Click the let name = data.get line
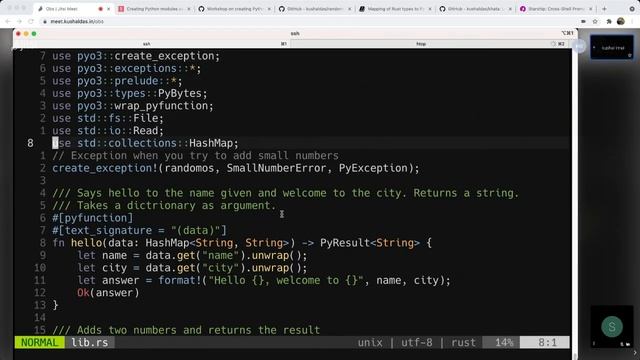Viewport: 640px width, 360px height. click(x=192, y=256)
